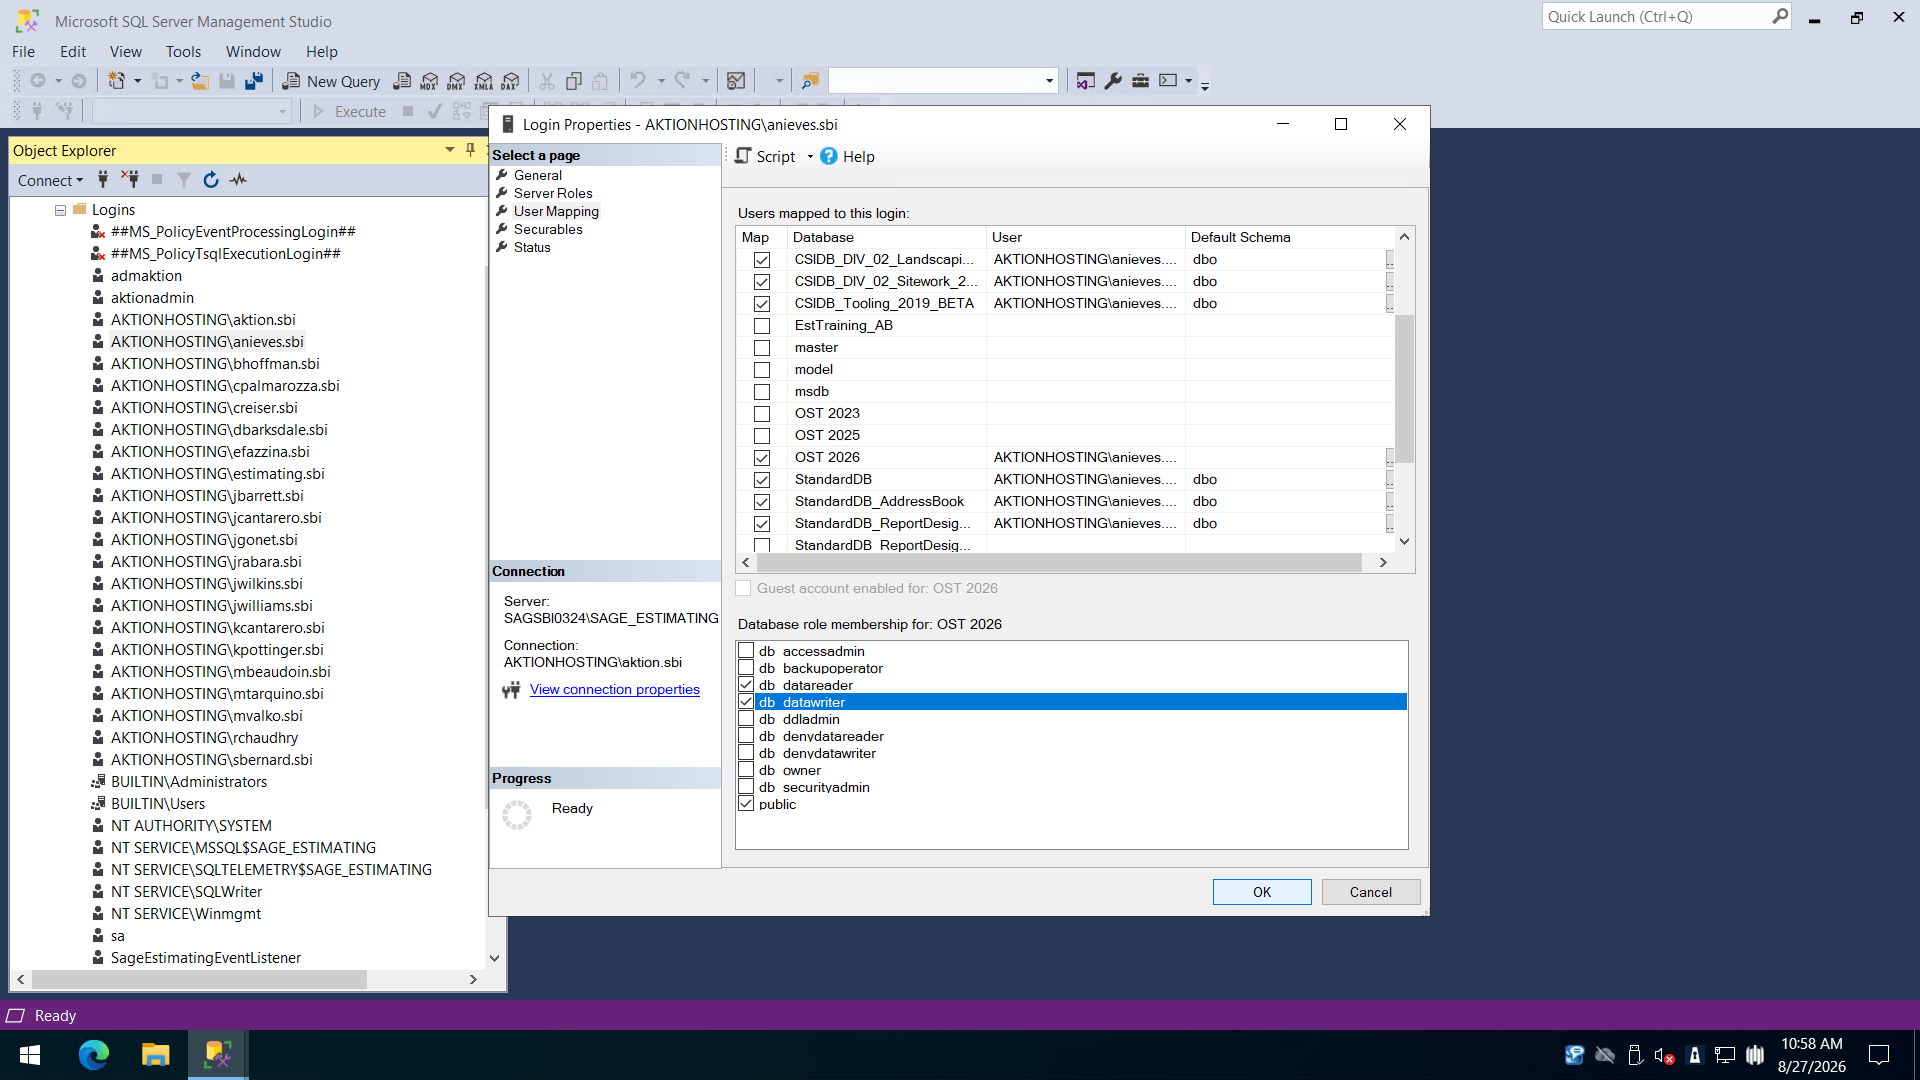1920x1080 pixels.
Task: Open the Connect dropdown in Object Explorer
Action: pyautogui.click(x=50, y=180)
